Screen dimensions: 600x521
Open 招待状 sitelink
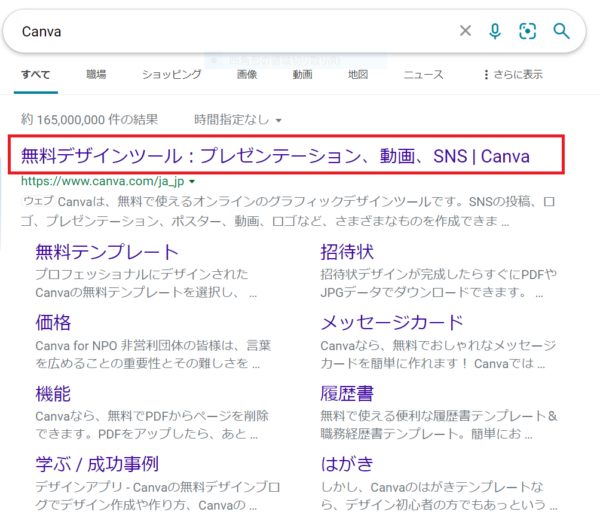click(x=347, y=252)
